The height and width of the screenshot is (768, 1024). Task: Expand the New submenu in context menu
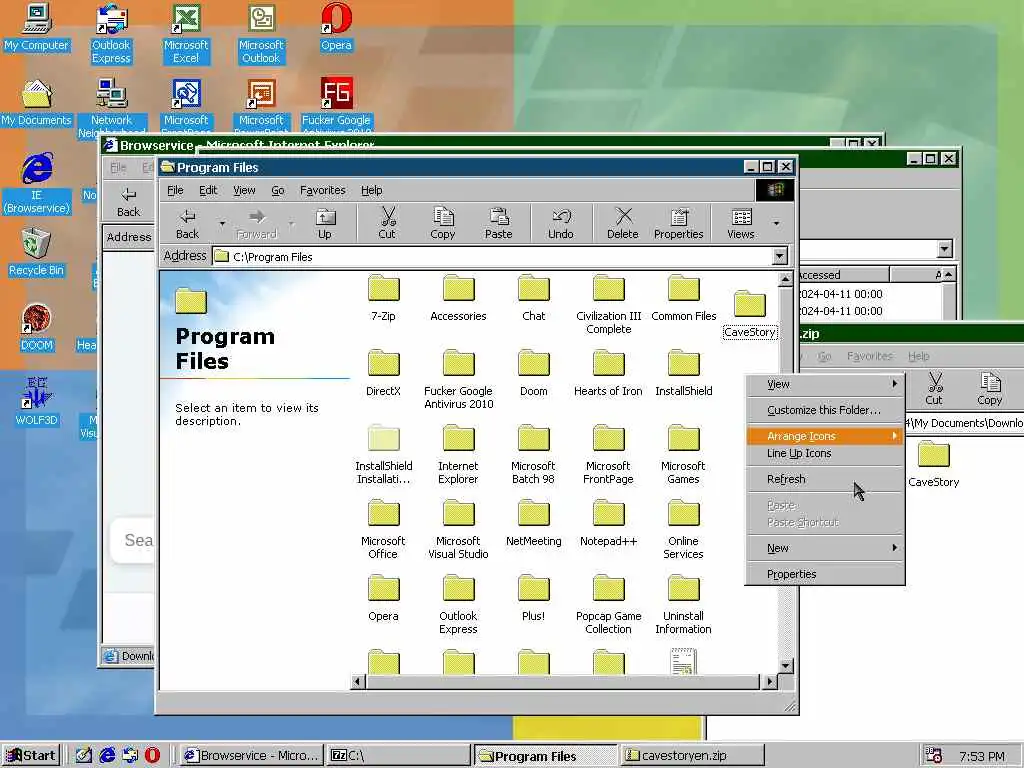[x=825, y=548]
